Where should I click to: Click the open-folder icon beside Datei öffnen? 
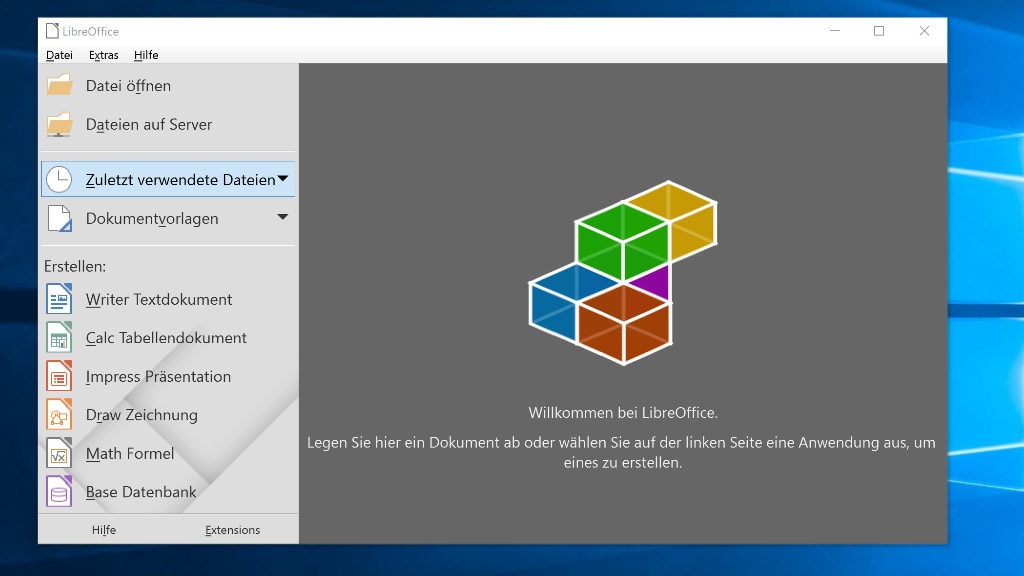click(59, 85)
